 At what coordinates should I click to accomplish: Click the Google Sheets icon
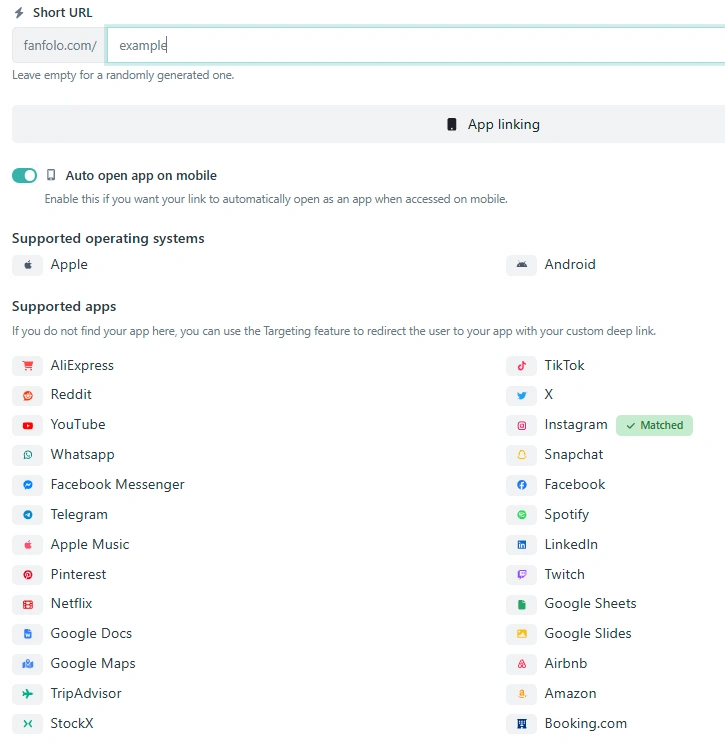[522, 604]
